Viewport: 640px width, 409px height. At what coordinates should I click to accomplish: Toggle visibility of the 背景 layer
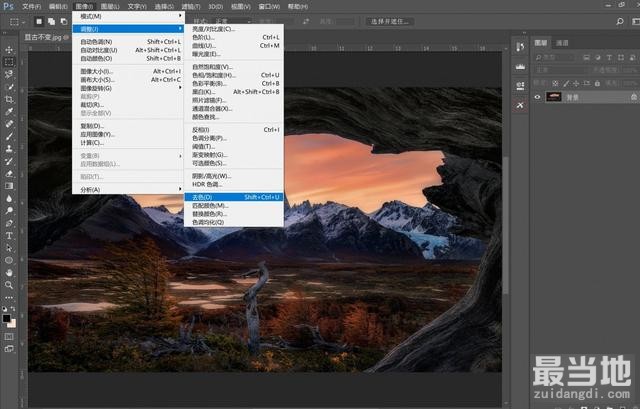pos(538,97)
